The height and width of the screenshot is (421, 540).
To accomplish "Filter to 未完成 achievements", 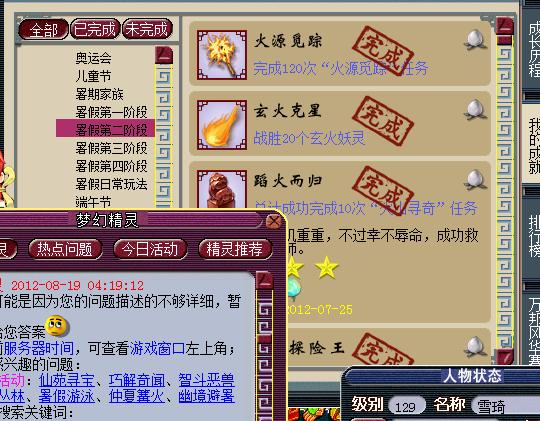I will coord(147,29).
